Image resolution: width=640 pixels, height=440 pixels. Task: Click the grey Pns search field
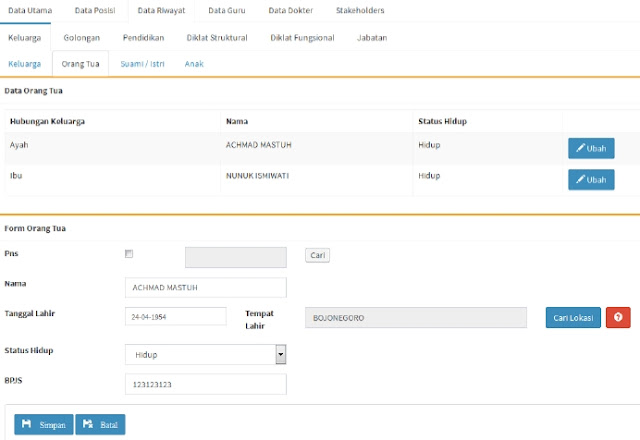236,257
